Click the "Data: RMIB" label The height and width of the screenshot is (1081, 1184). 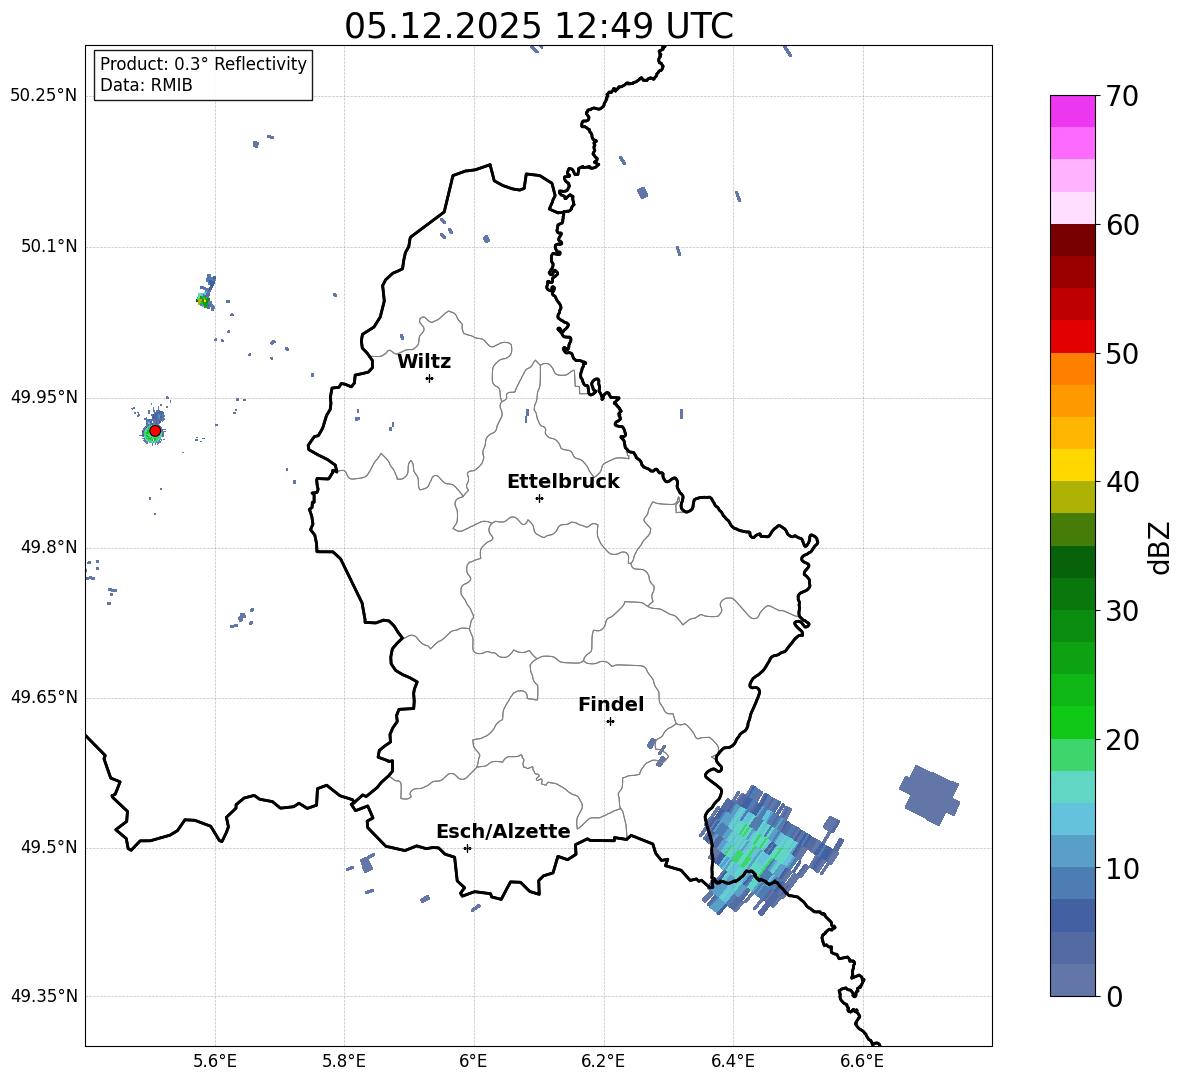[146, 85]
